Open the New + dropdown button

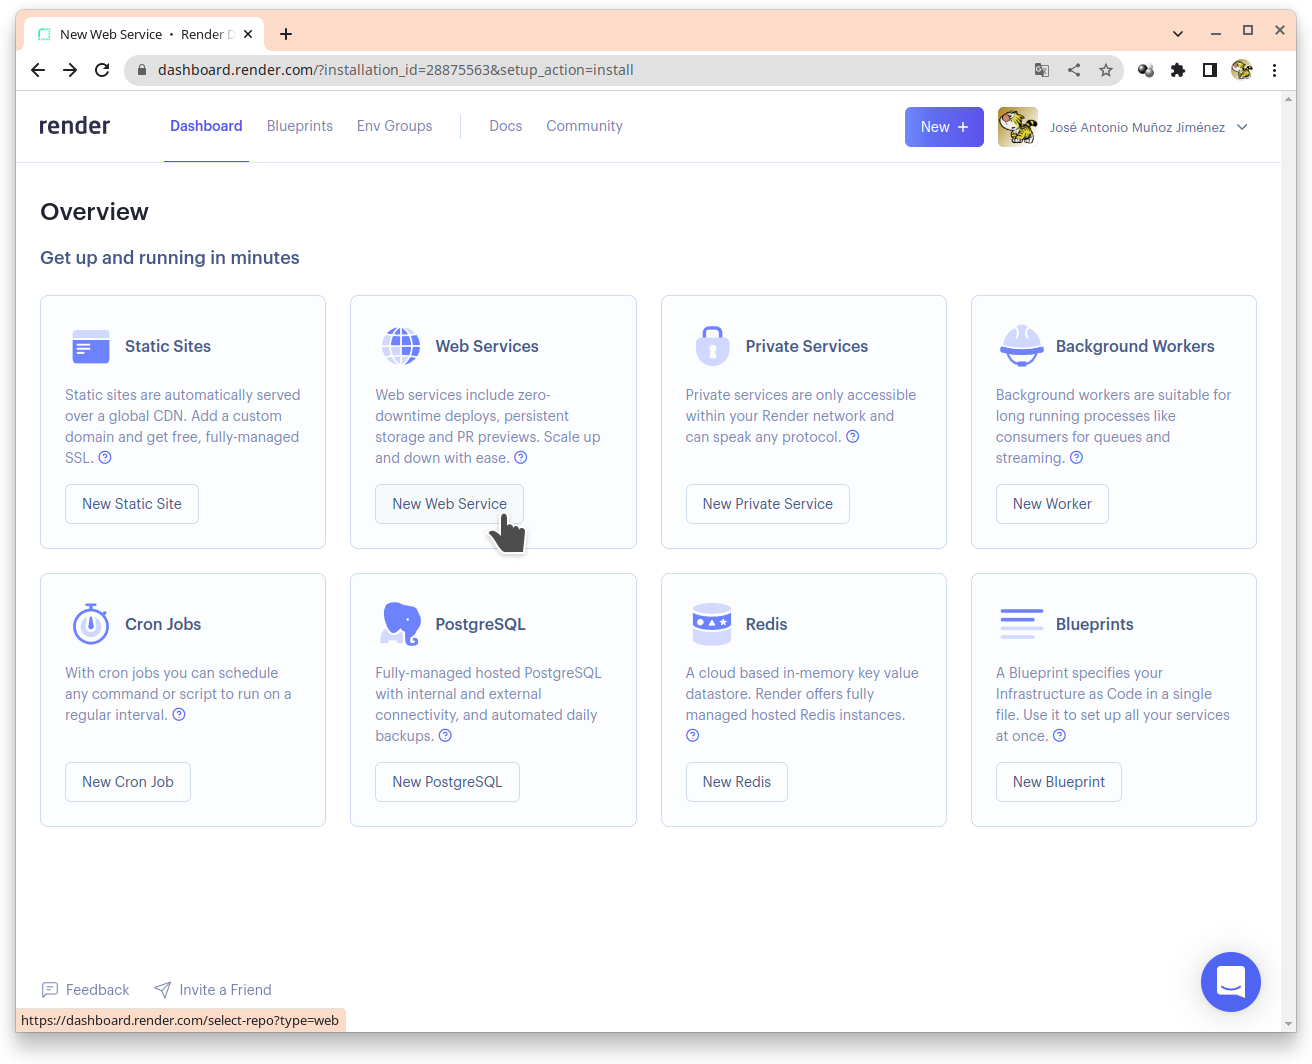pyautogui.click(x=944, y=127)
